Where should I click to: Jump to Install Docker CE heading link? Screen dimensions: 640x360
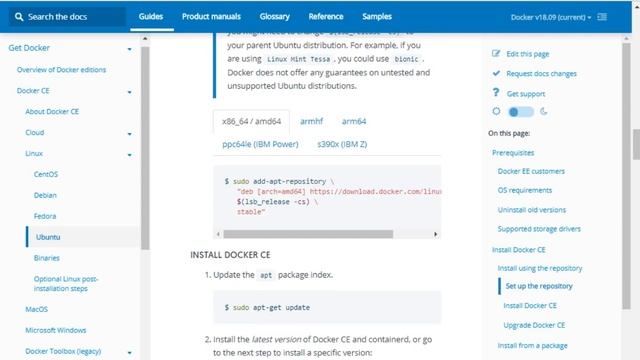point(518,250)
